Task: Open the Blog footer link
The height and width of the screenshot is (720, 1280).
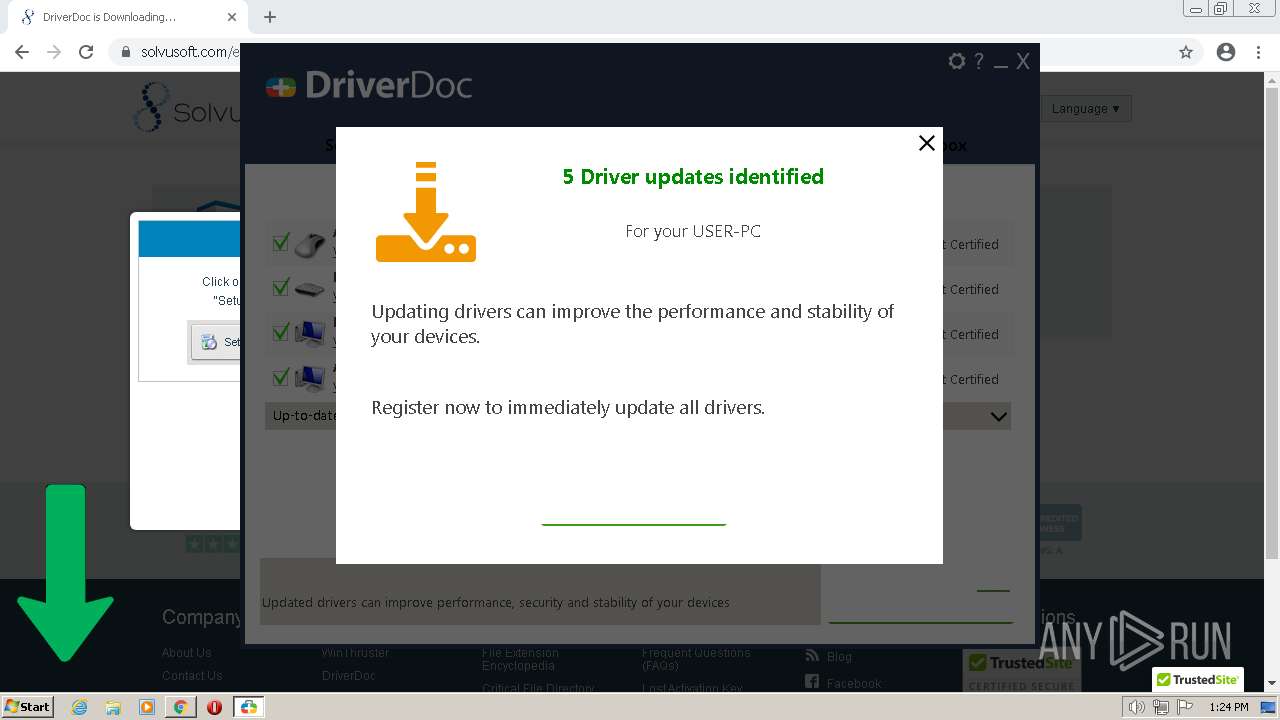Action: coord(839,657)
